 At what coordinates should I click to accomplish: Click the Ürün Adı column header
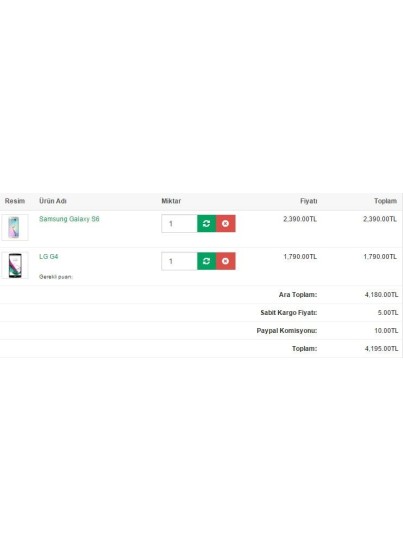(x=53, y=201)
